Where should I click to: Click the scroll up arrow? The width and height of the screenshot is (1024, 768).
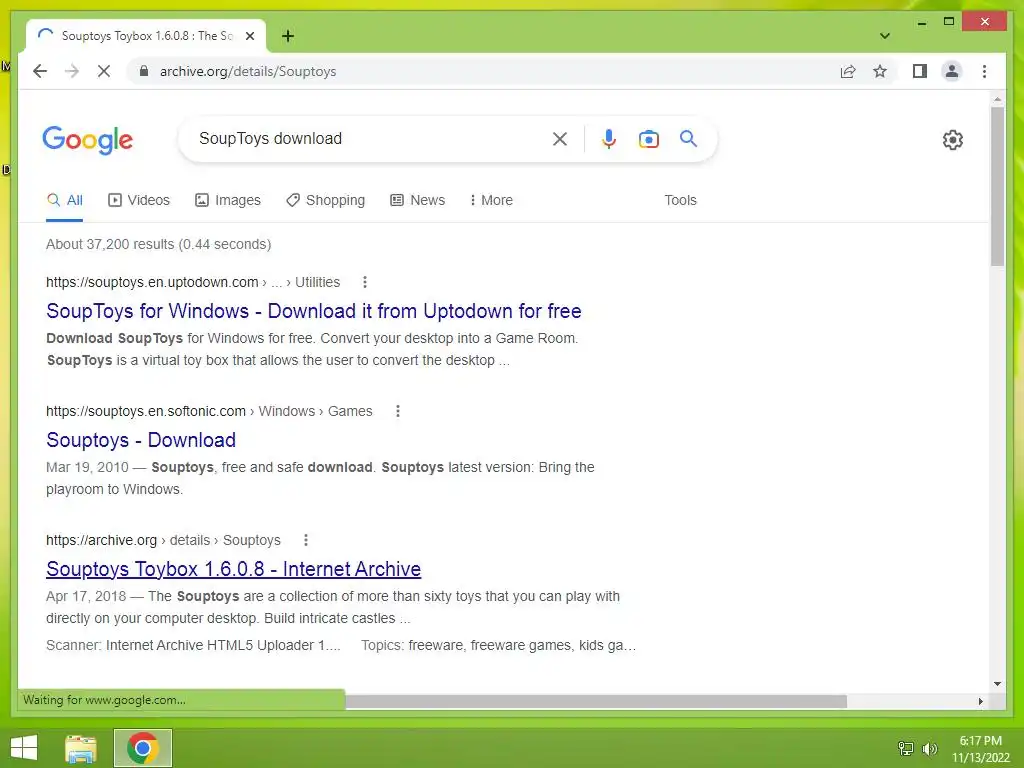(997, 100)
